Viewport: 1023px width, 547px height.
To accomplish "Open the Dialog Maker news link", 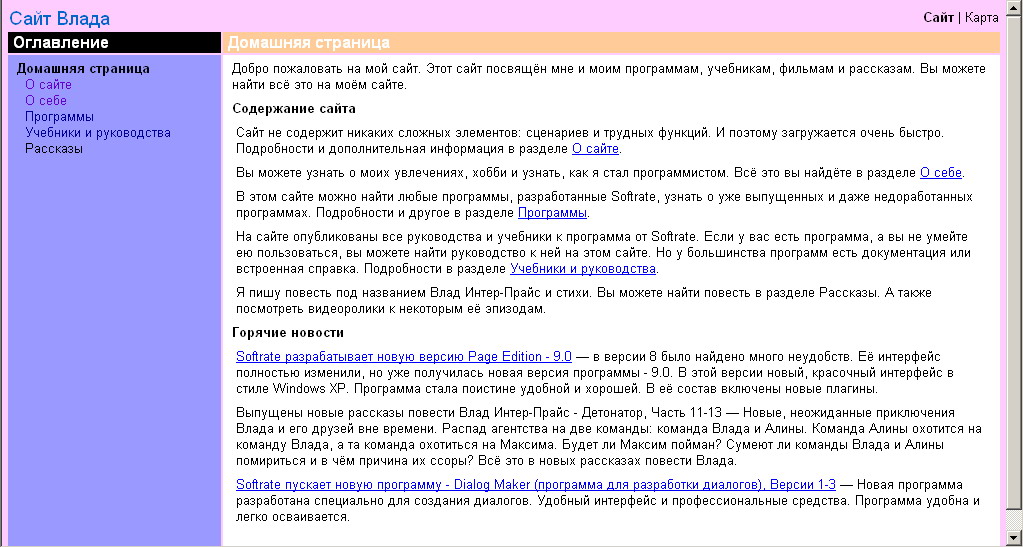I will [x=535, y=484].
